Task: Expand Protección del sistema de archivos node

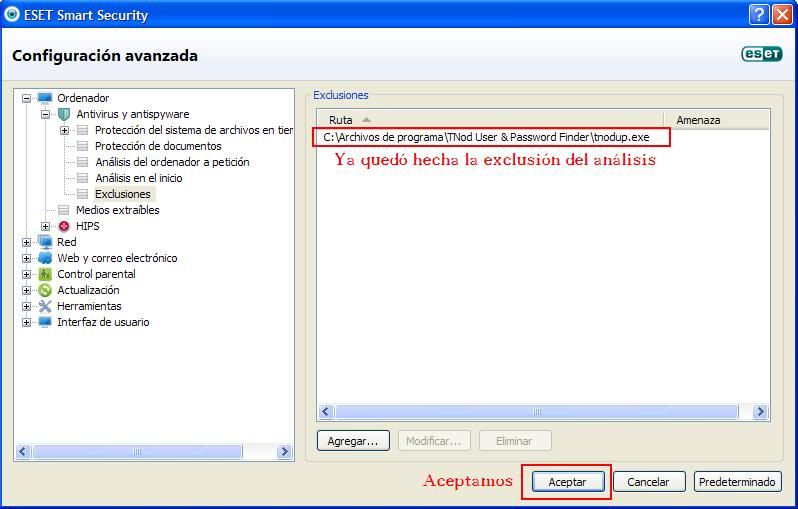Action: 65,130
